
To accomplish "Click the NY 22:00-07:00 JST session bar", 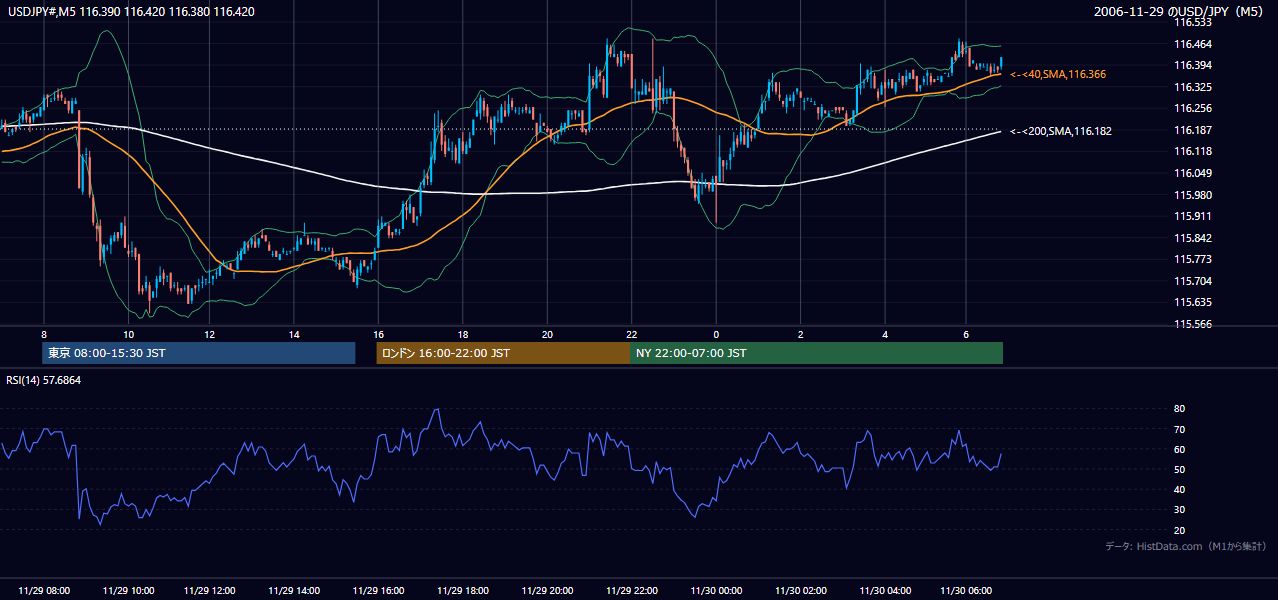I will click(x=816, y=353).
